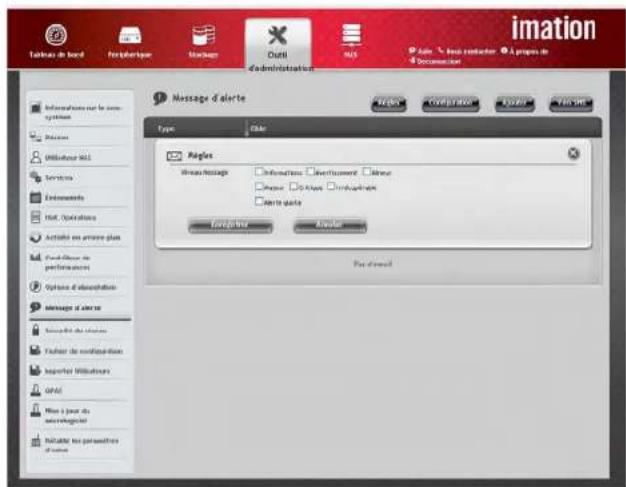
Task: Tick the Mineur level checkbox
Action: [x=366, y=171]
